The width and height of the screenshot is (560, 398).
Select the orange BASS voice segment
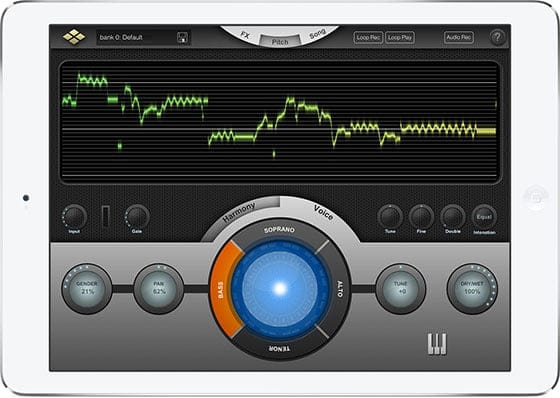coord(225,289)
